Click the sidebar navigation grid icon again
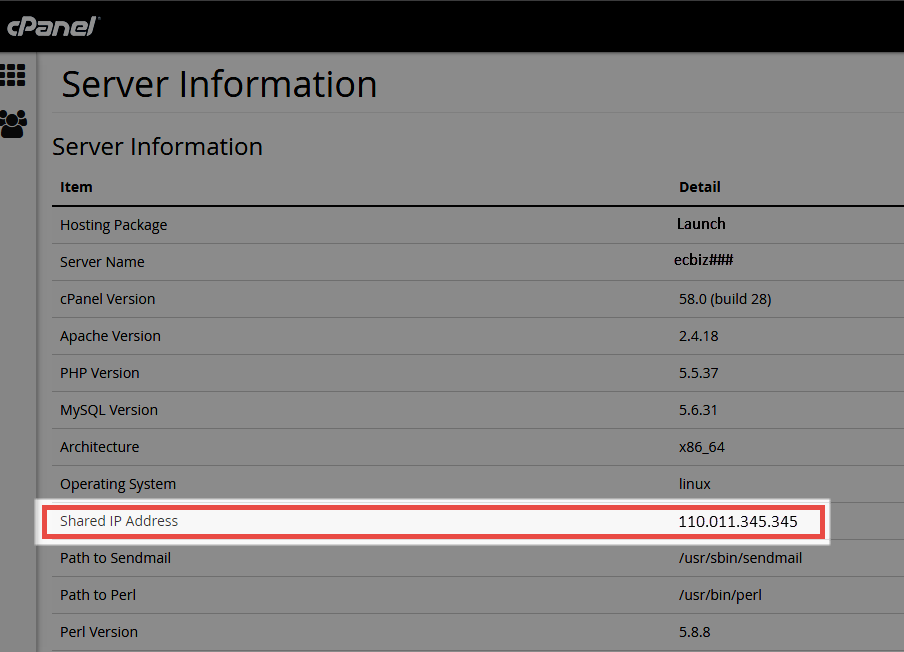The image size is (904, 652). tap(14, 76)
